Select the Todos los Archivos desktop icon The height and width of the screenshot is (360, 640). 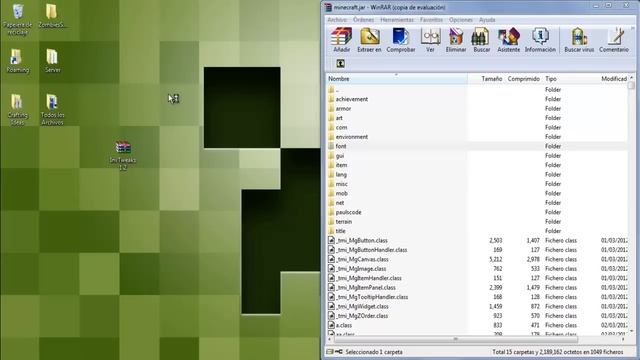coord(52,109)
